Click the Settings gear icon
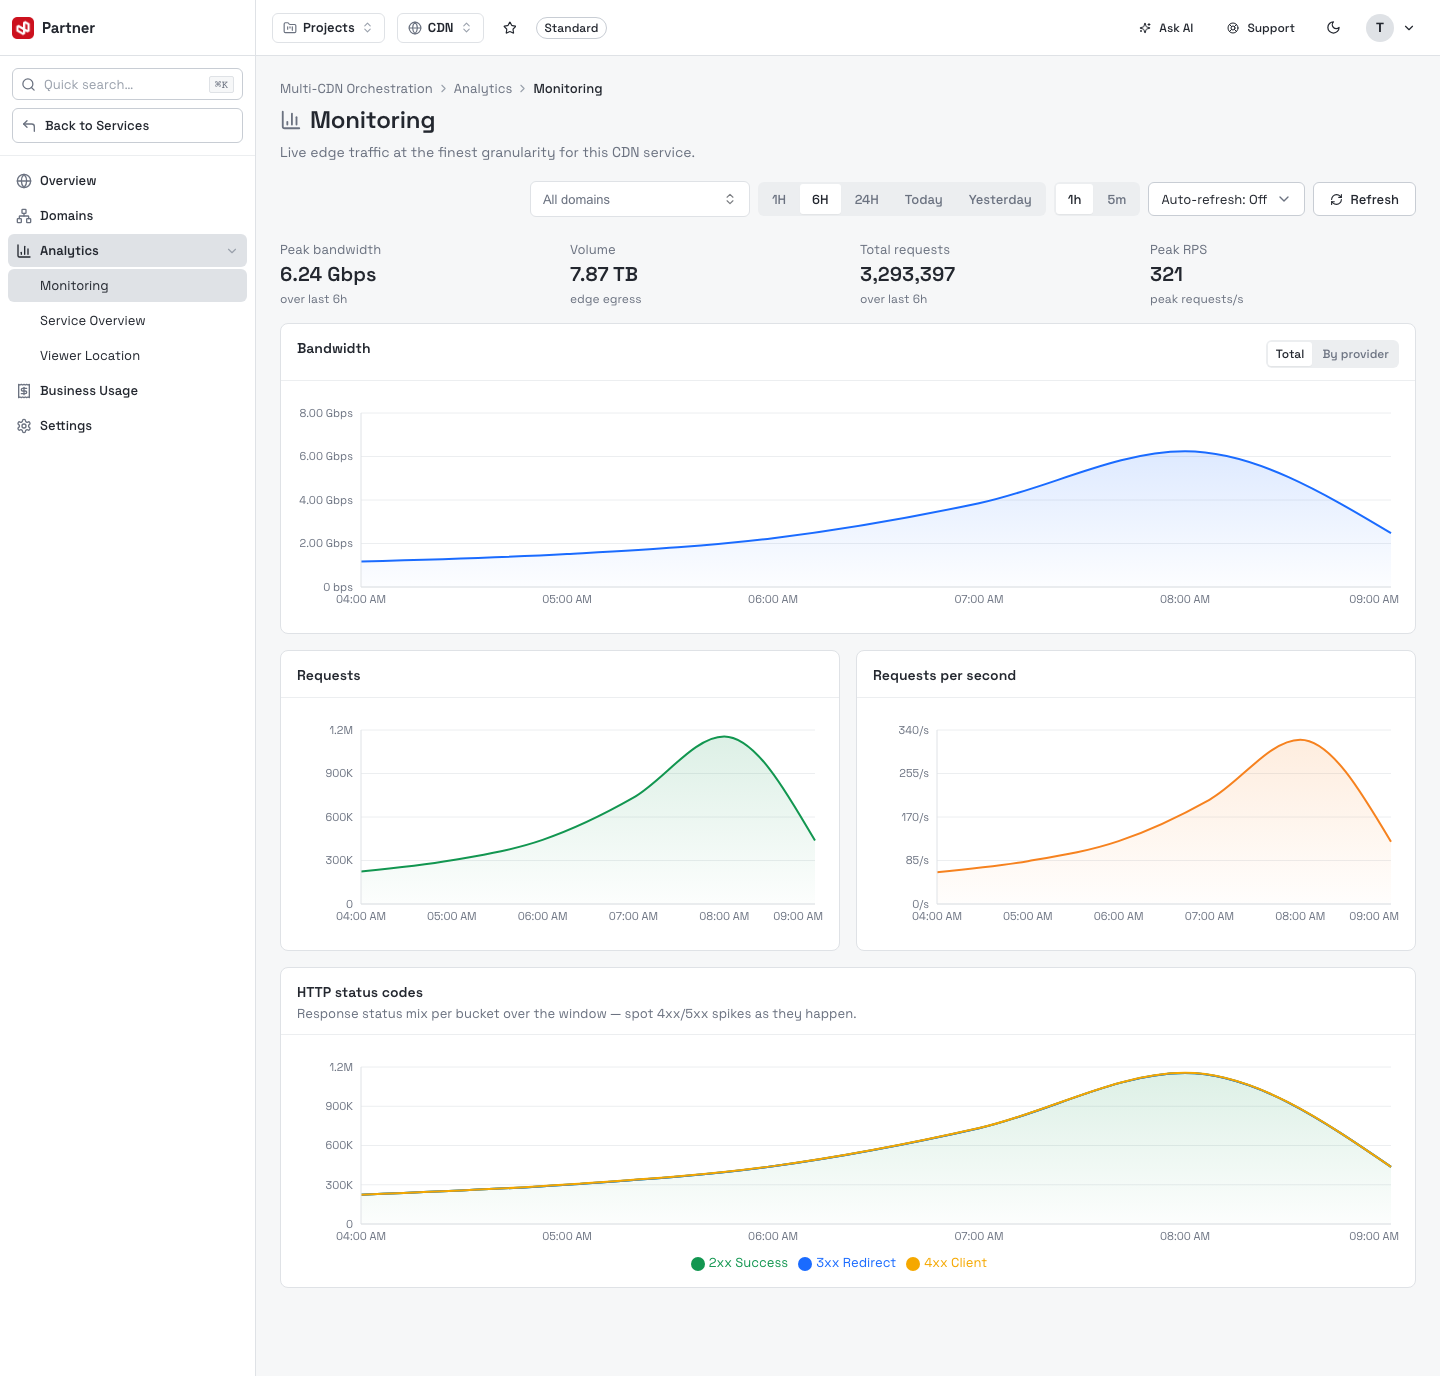Image resolution: width=1440 pixels, height=1376 pixels. click(24, 426)
